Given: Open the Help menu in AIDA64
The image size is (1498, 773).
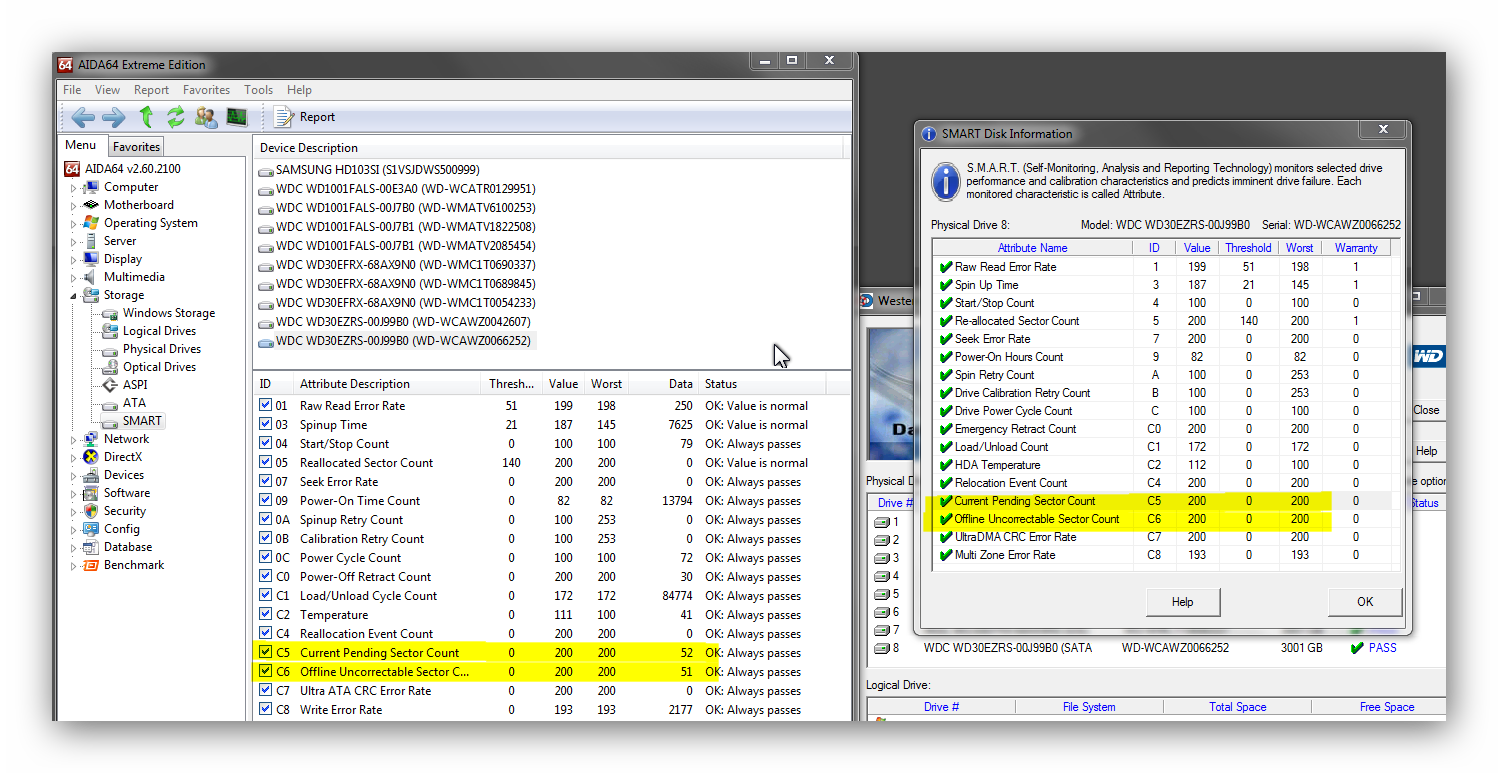Looking at the screenshot, I should coord(299,90).
